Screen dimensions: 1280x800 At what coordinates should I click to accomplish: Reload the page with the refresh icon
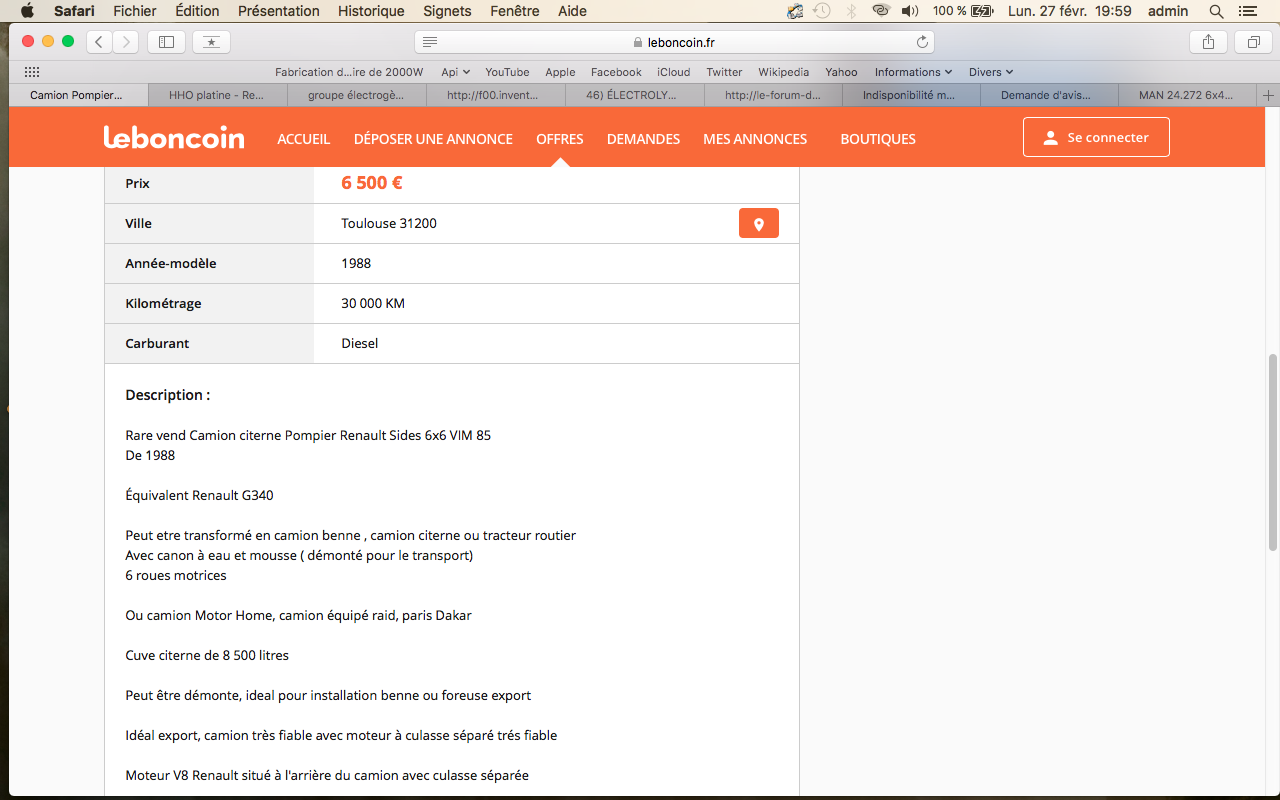point(922,42)
